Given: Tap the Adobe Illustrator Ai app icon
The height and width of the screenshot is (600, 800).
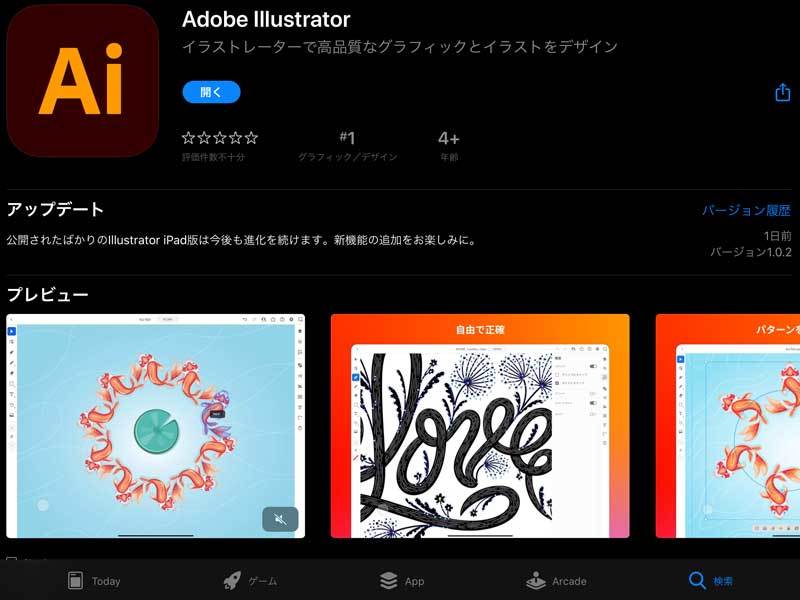Looking at the screenshot, I should pos(80,80).
